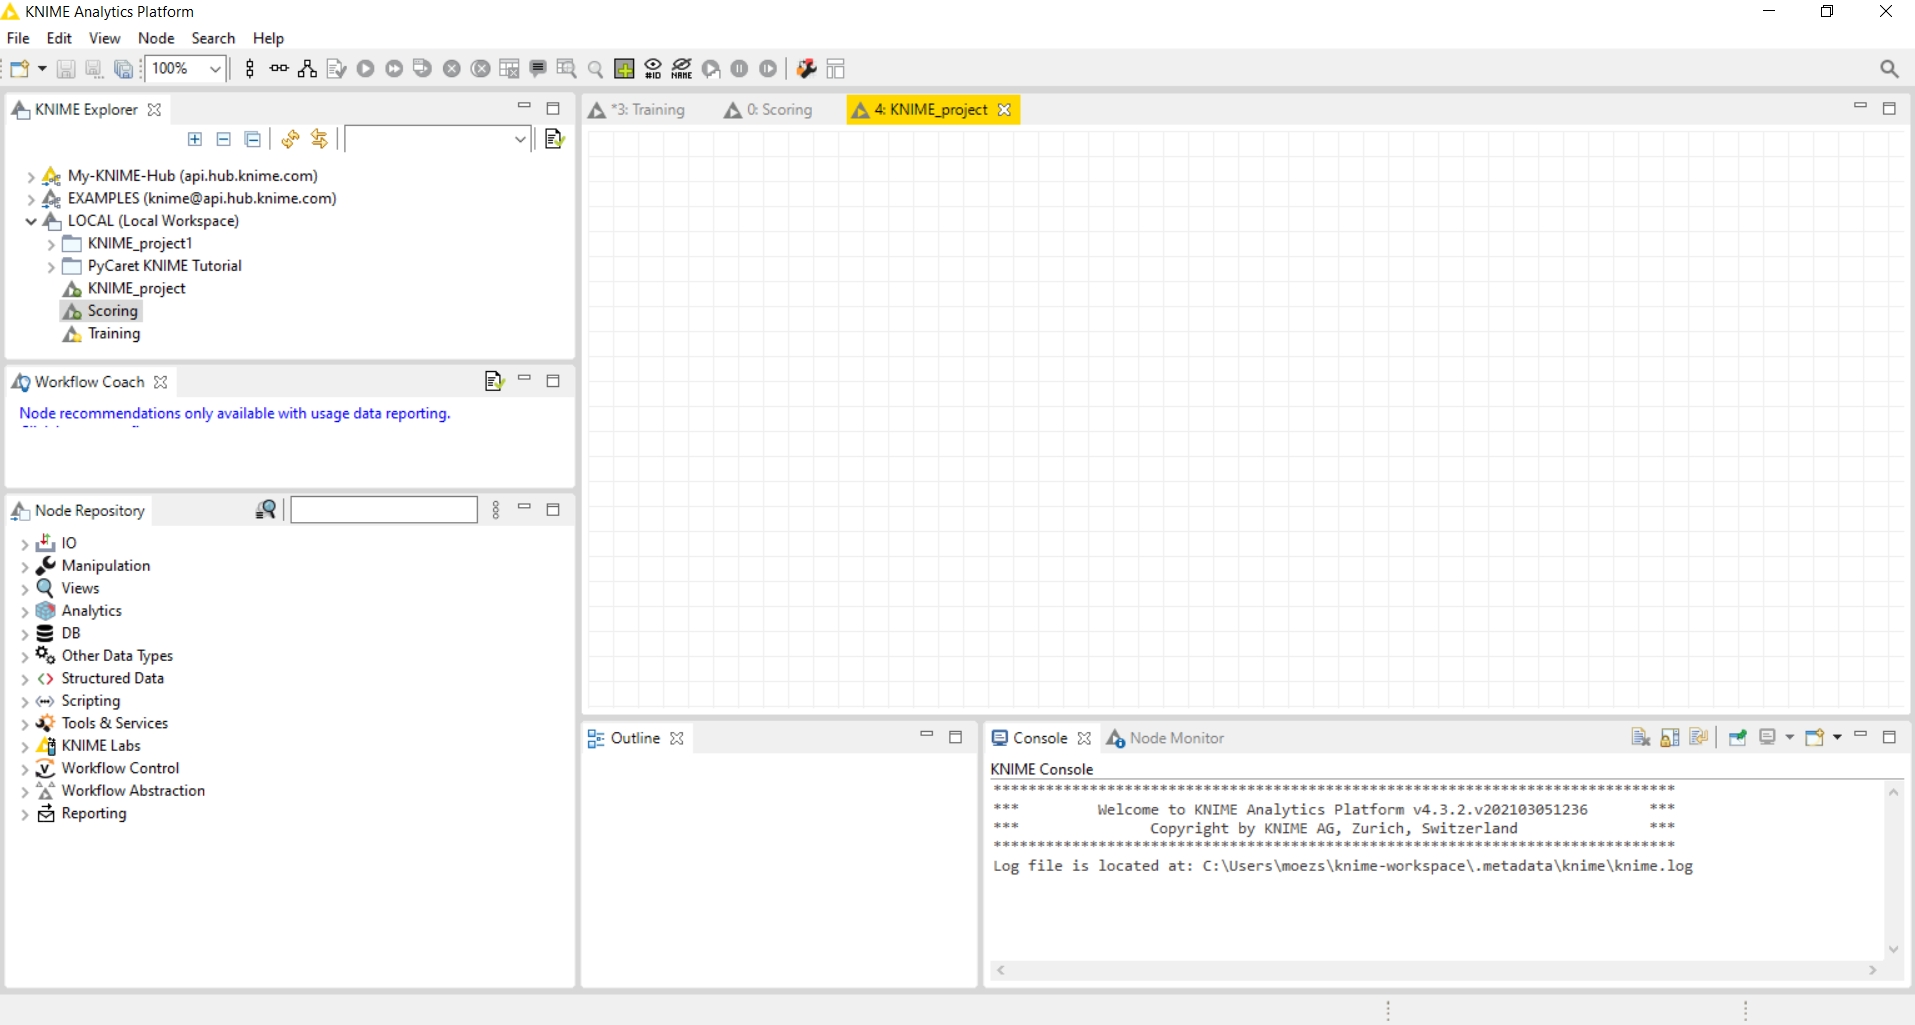Toggle console scroll lock icon
The image size is (1915, 1025).
coord(1669,738)
